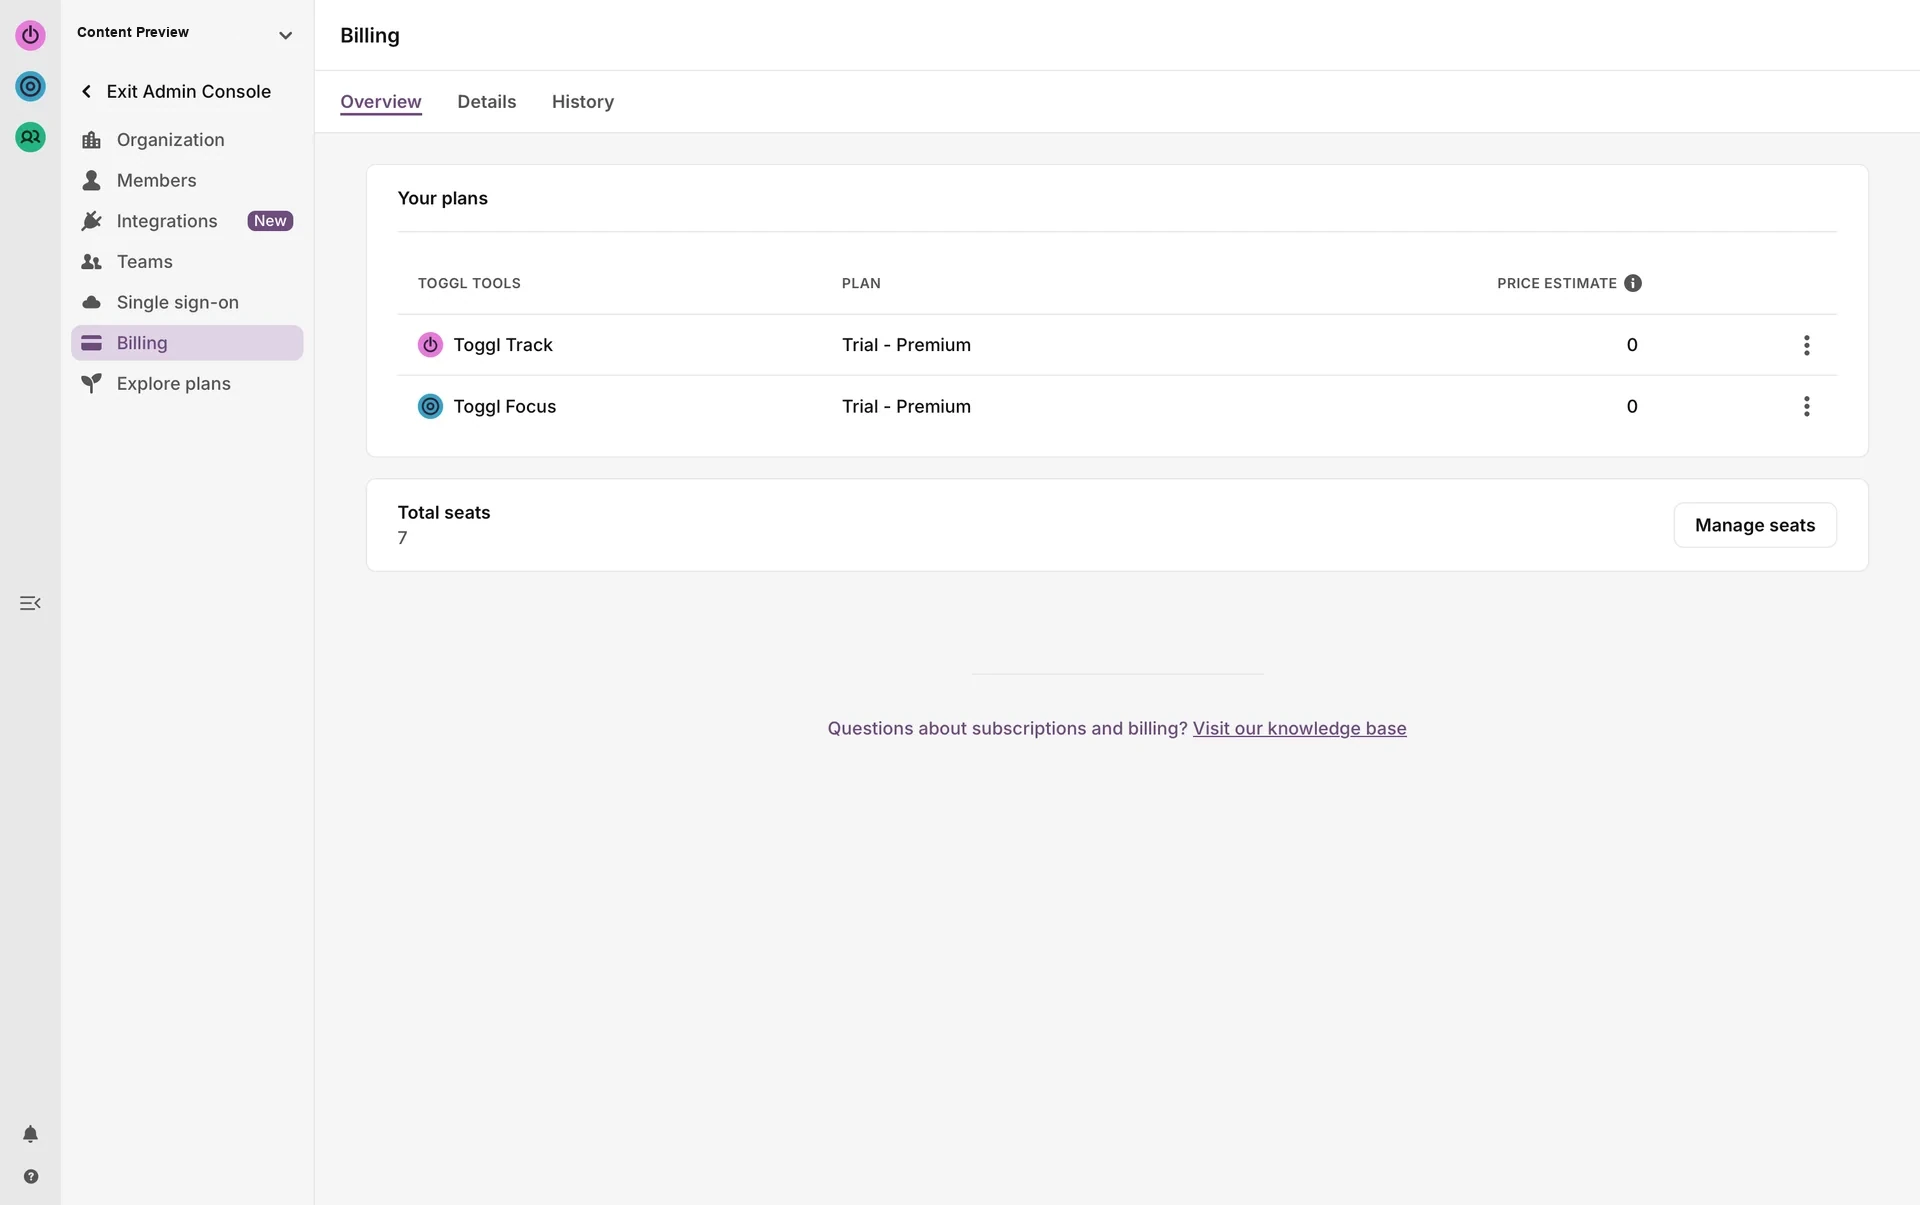The height and width of the screenshot is (1205, 1920).
Task: Go to Organization in the sidebar
Action: [x=187, y=140]
